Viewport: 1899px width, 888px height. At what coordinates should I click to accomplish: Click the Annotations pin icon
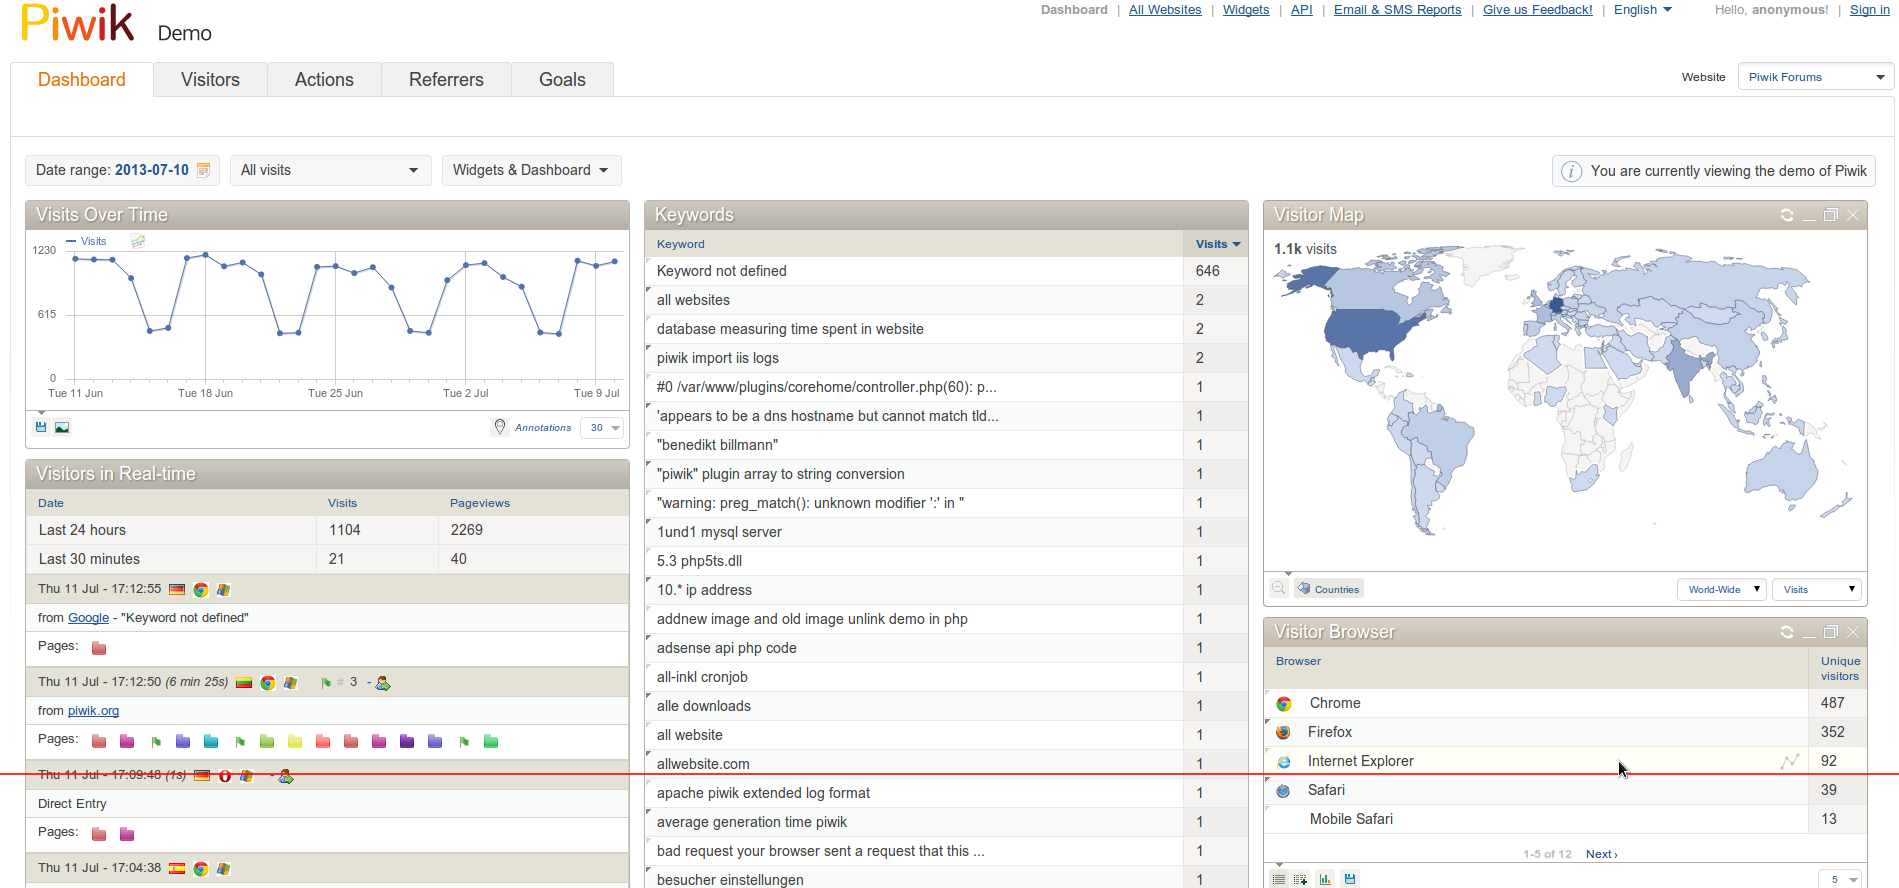click(x=500, y=427)
